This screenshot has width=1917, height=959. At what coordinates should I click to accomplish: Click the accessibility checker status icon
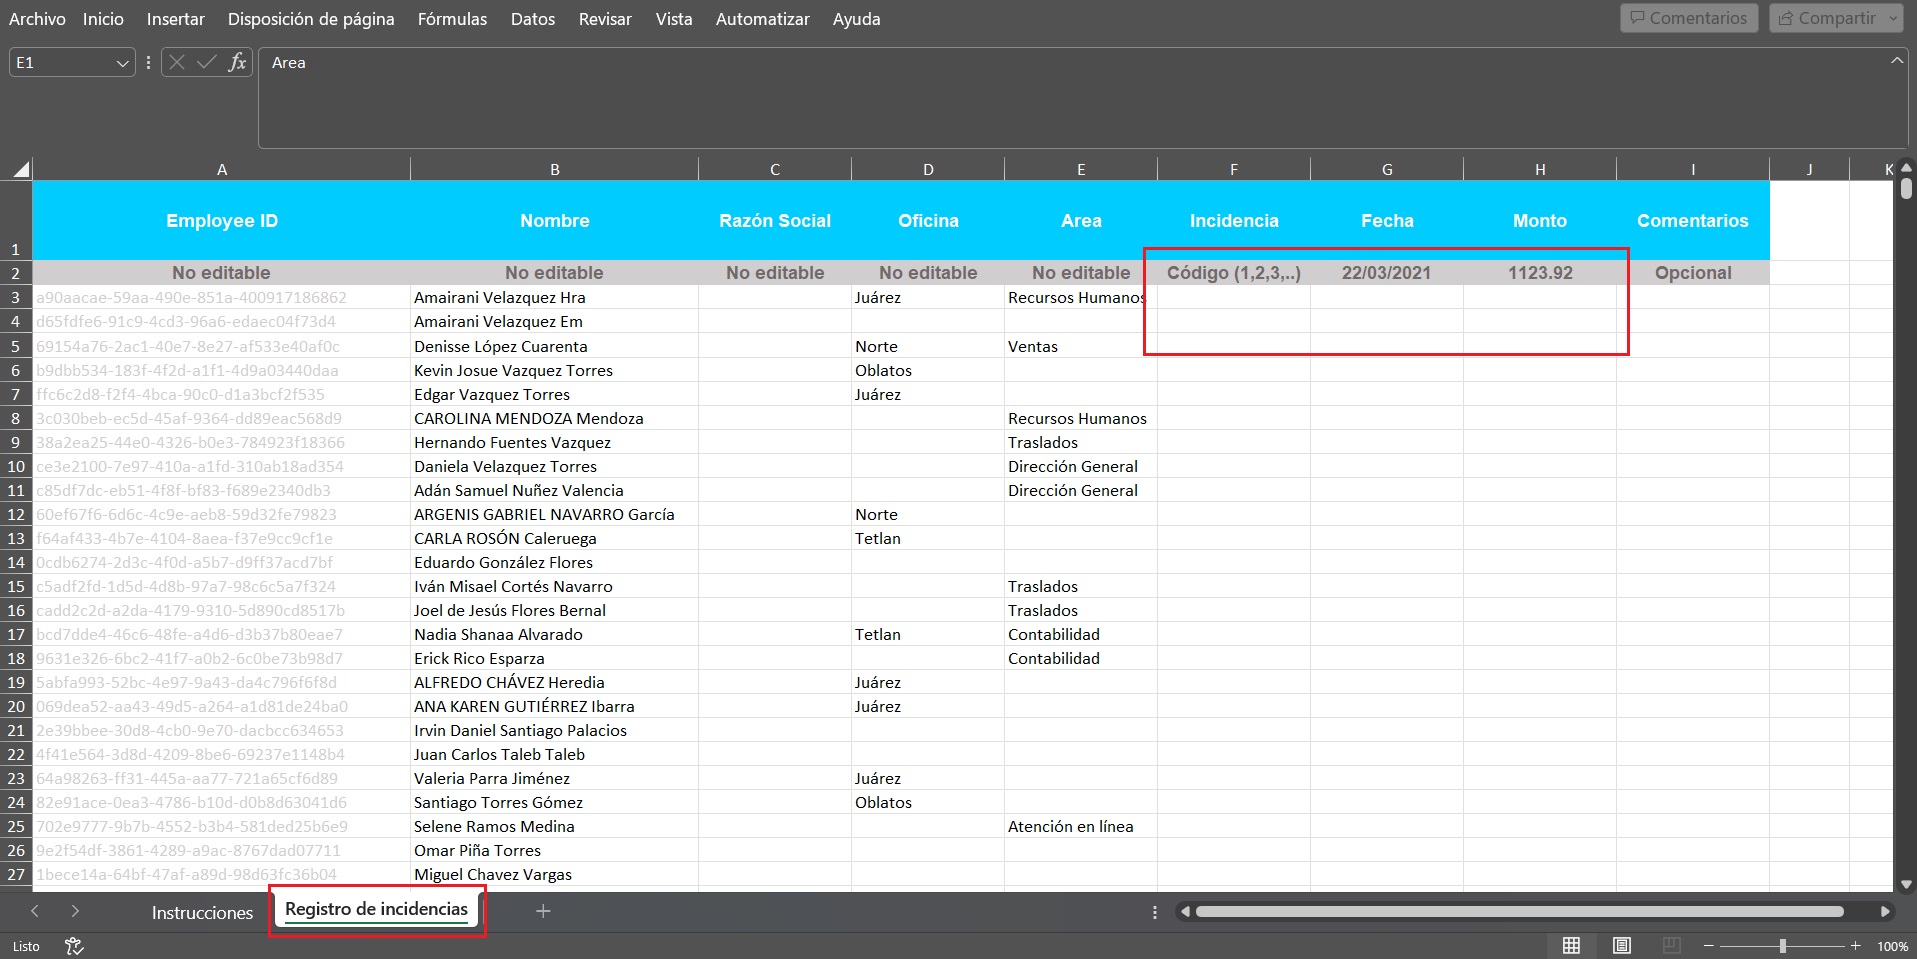[x=74, y=946]
